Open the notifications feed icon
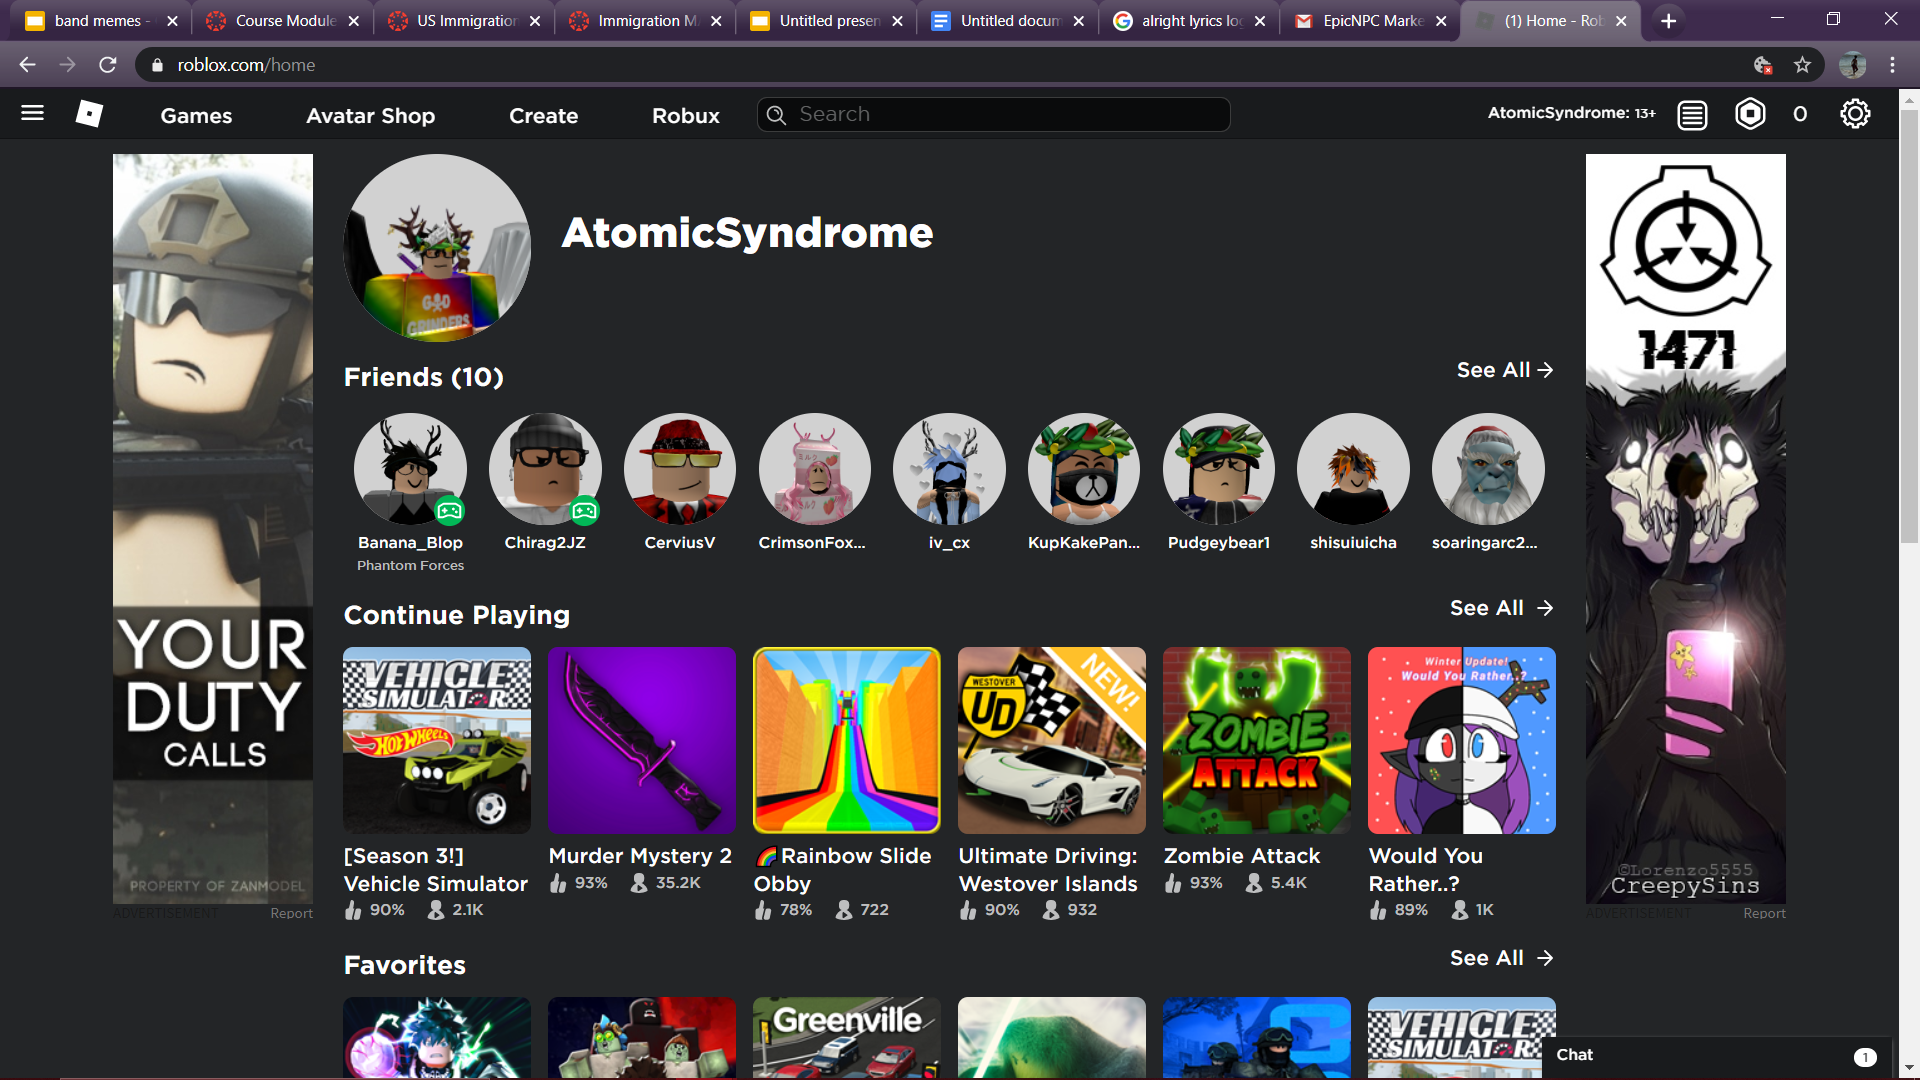 pos(1692,115)
